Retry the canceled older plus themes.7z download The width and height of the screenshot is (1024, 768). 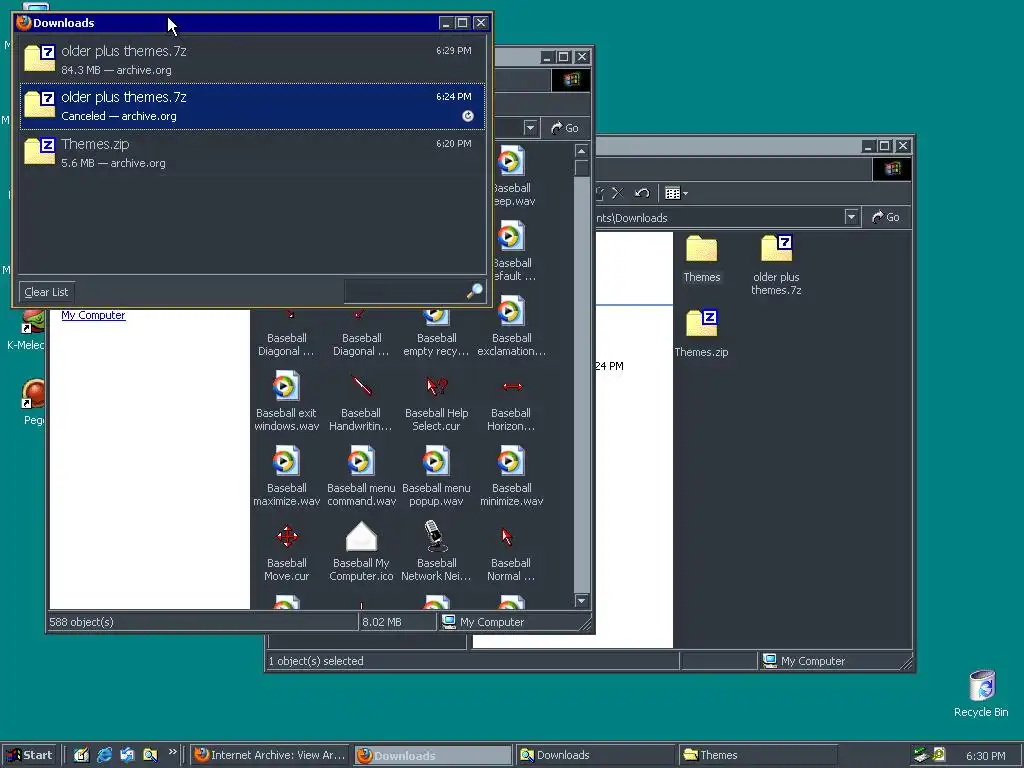click(x=468, y=116)
